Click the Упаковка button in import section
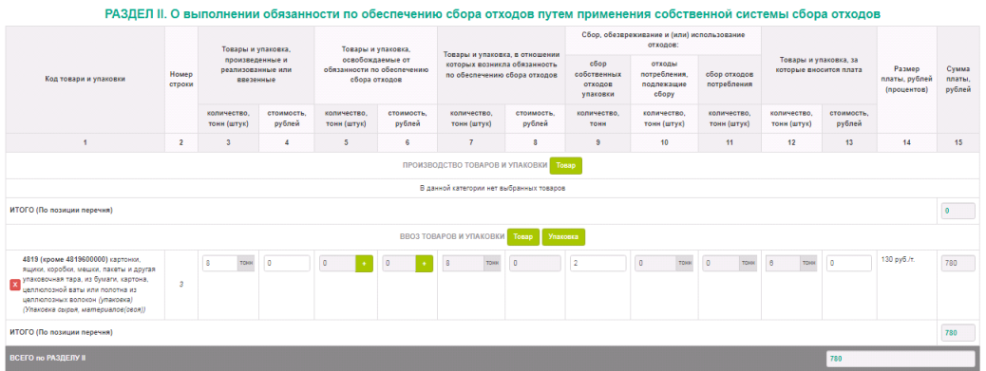This screenshot has height=371, width=986. 563,237
